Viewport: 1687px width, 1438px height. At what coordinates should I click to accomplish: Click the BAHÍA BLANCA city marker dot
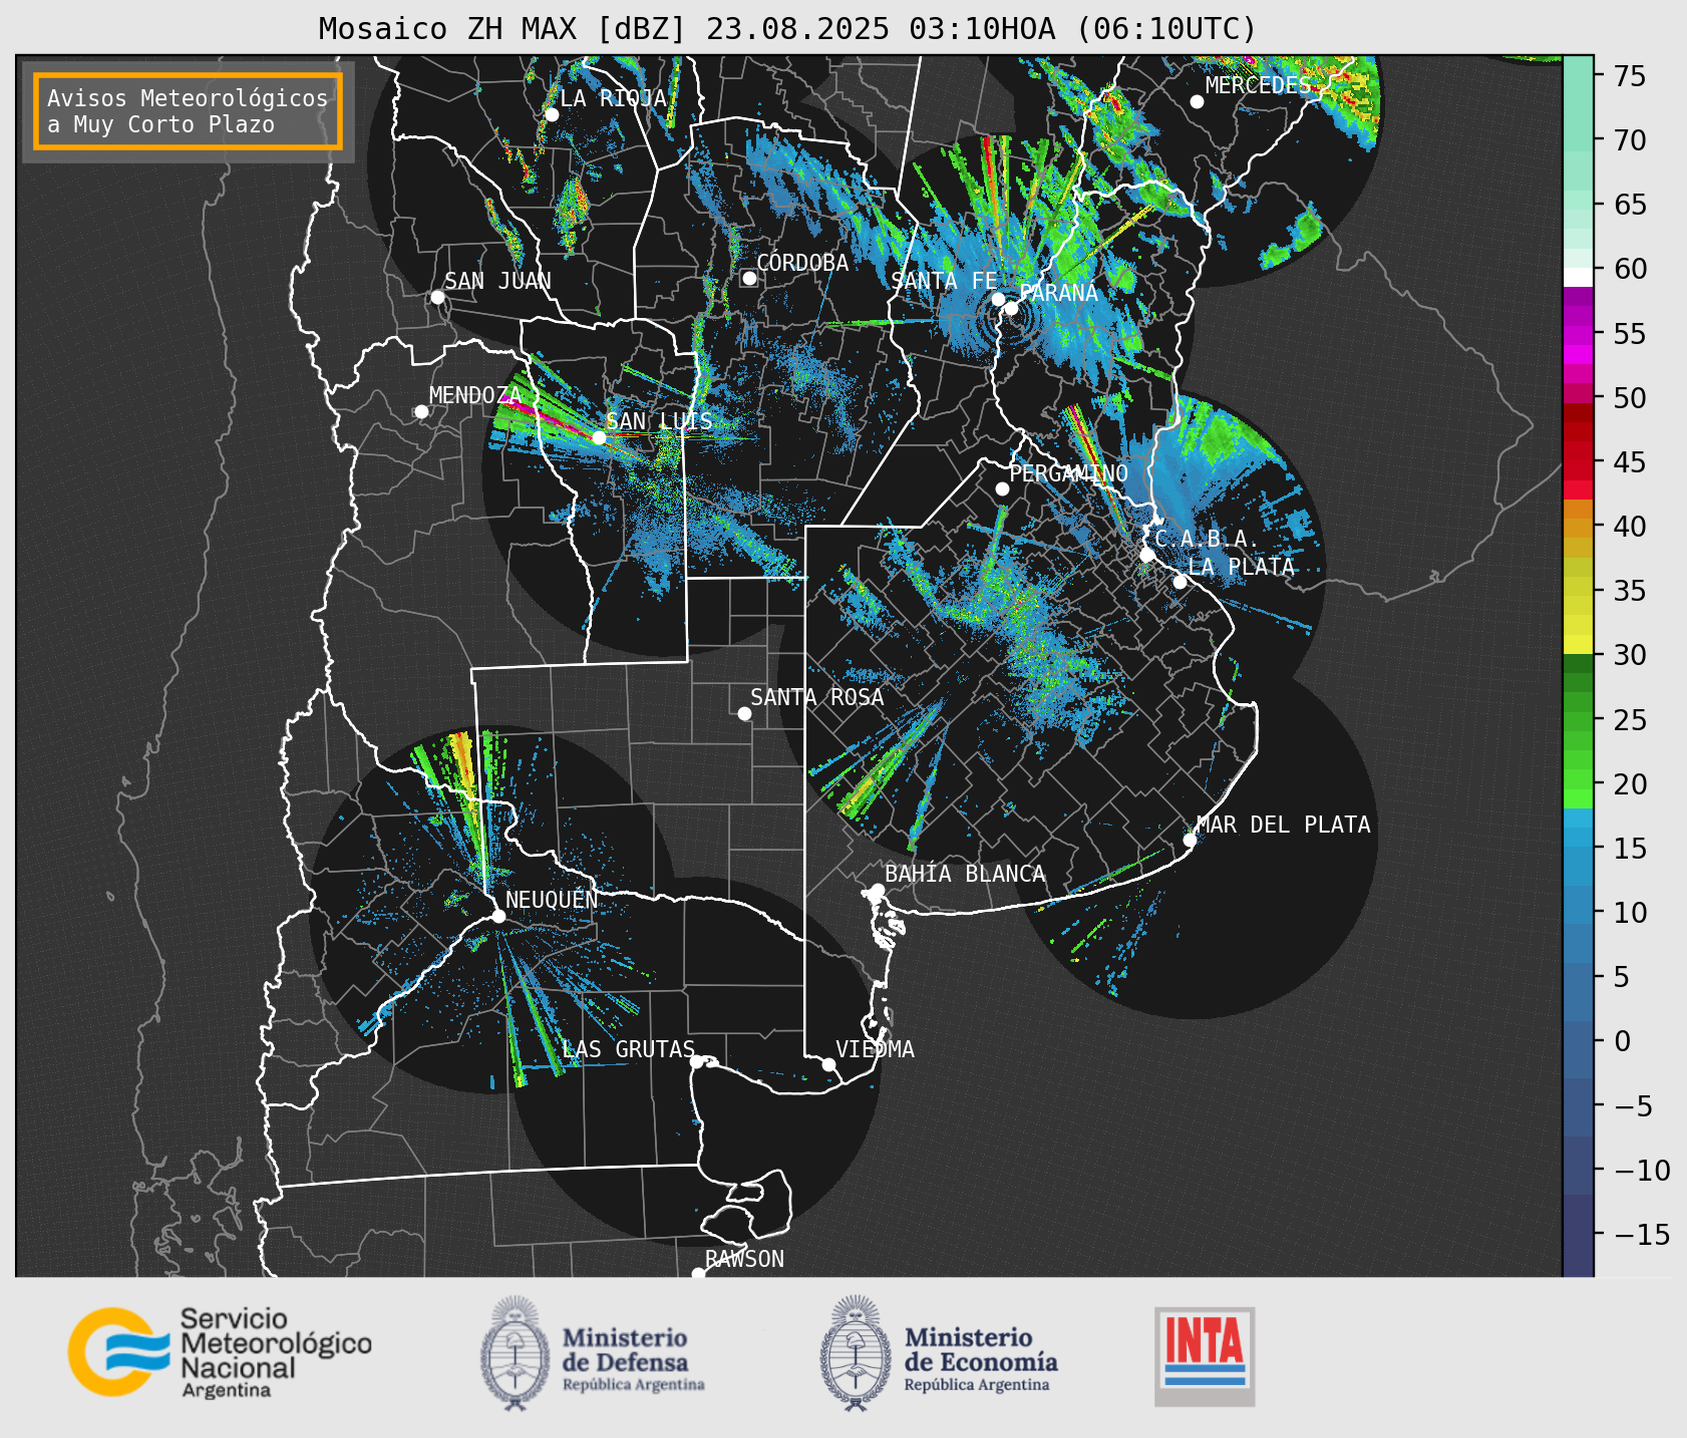point(877,890)
